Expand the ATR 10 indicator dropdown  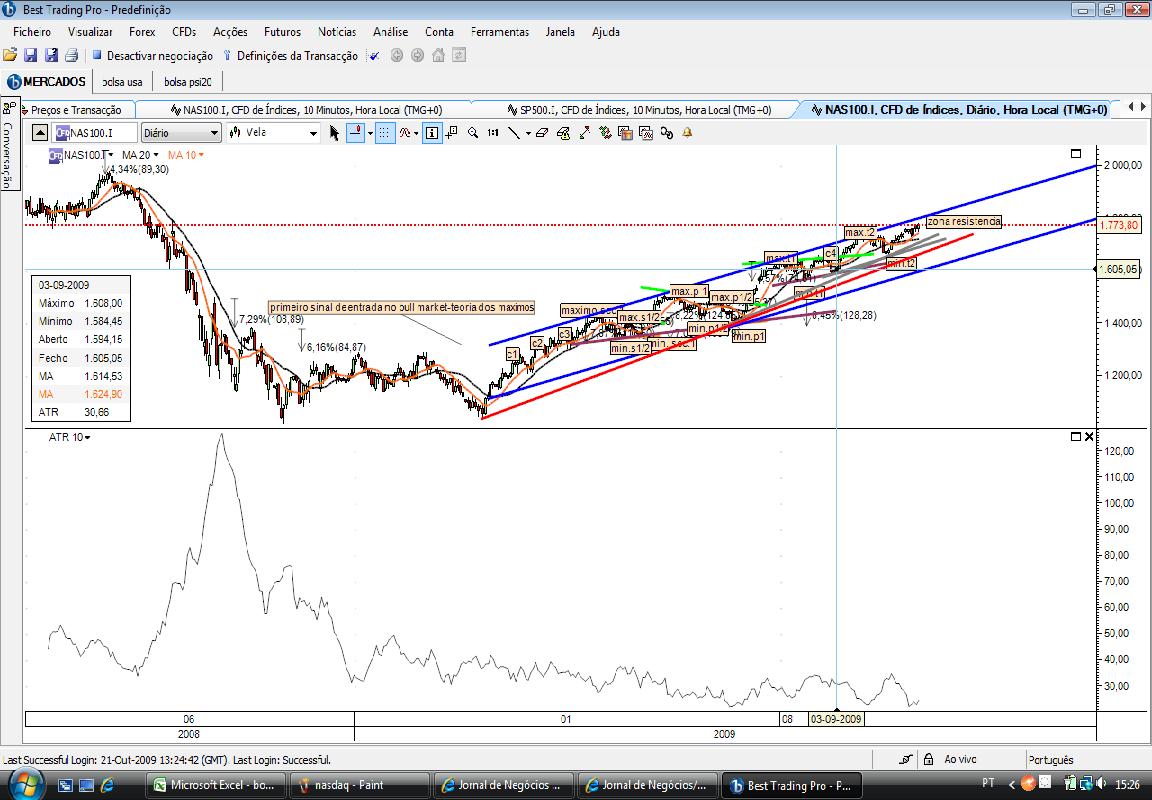[70, 437]
